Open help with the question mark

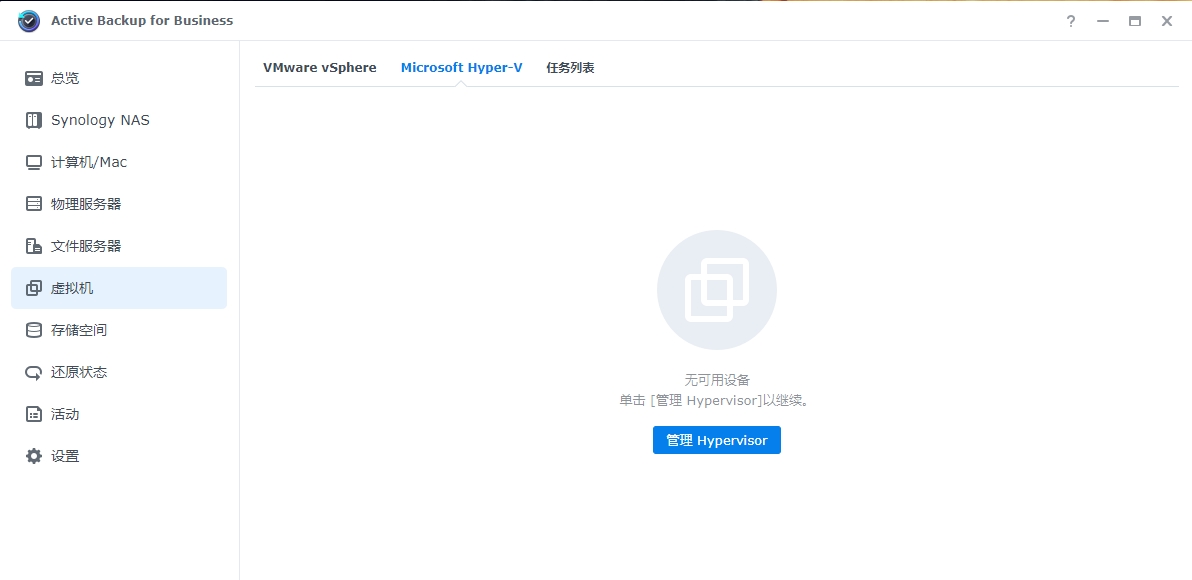click(1071, 21)
